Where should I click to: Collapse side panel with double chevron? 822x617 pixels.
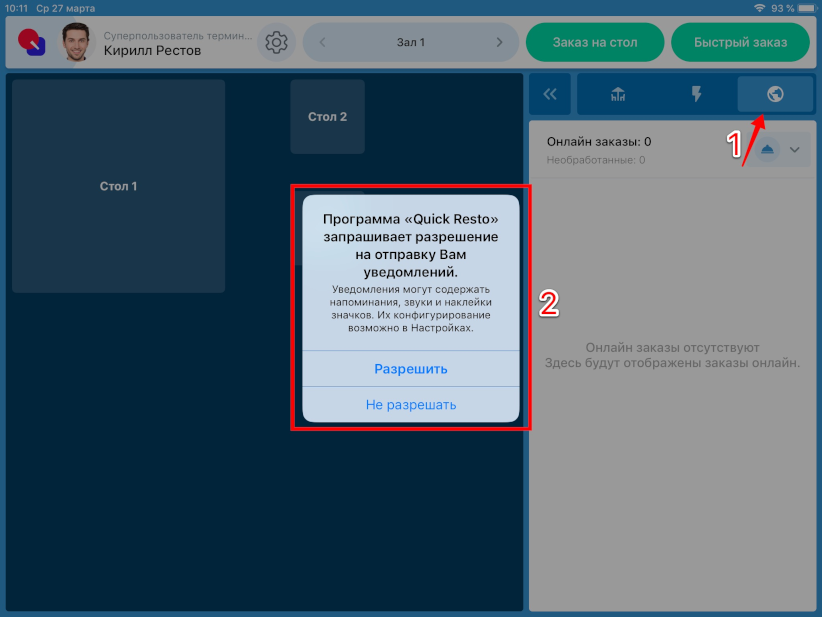tap(550, 94)
